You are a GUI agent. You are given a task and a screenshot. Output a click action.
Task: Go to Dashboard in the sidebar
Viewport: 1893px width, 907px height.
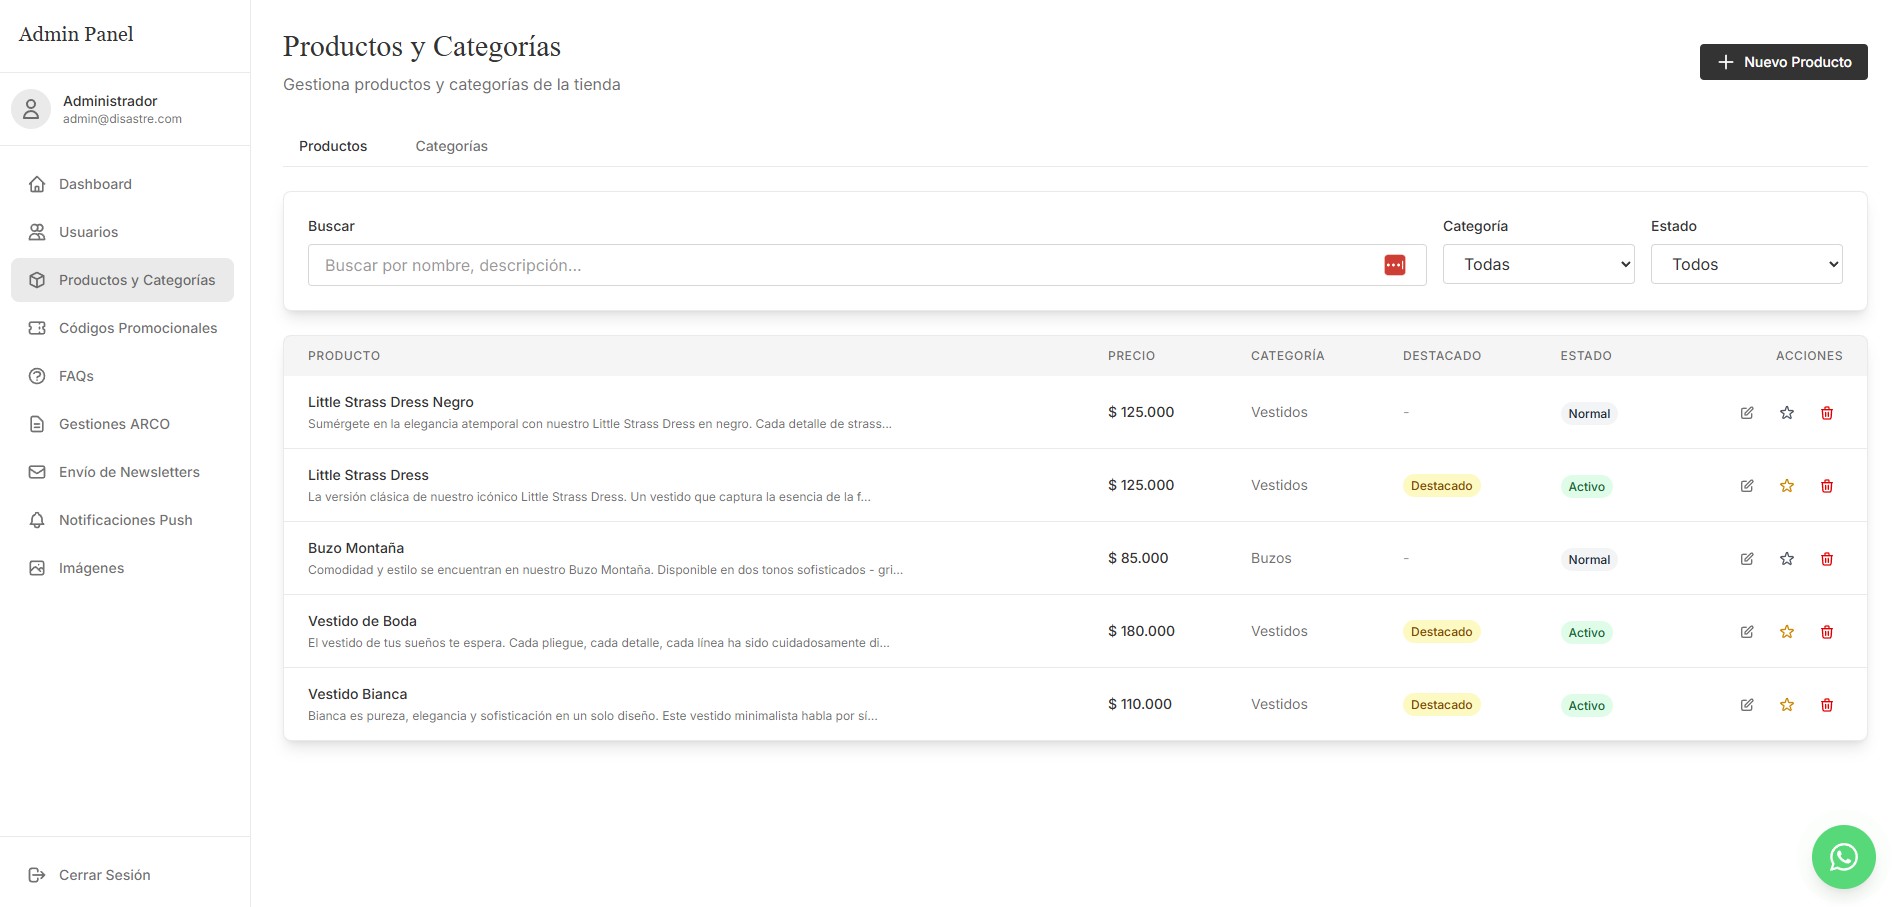click(x=122, y=184)
